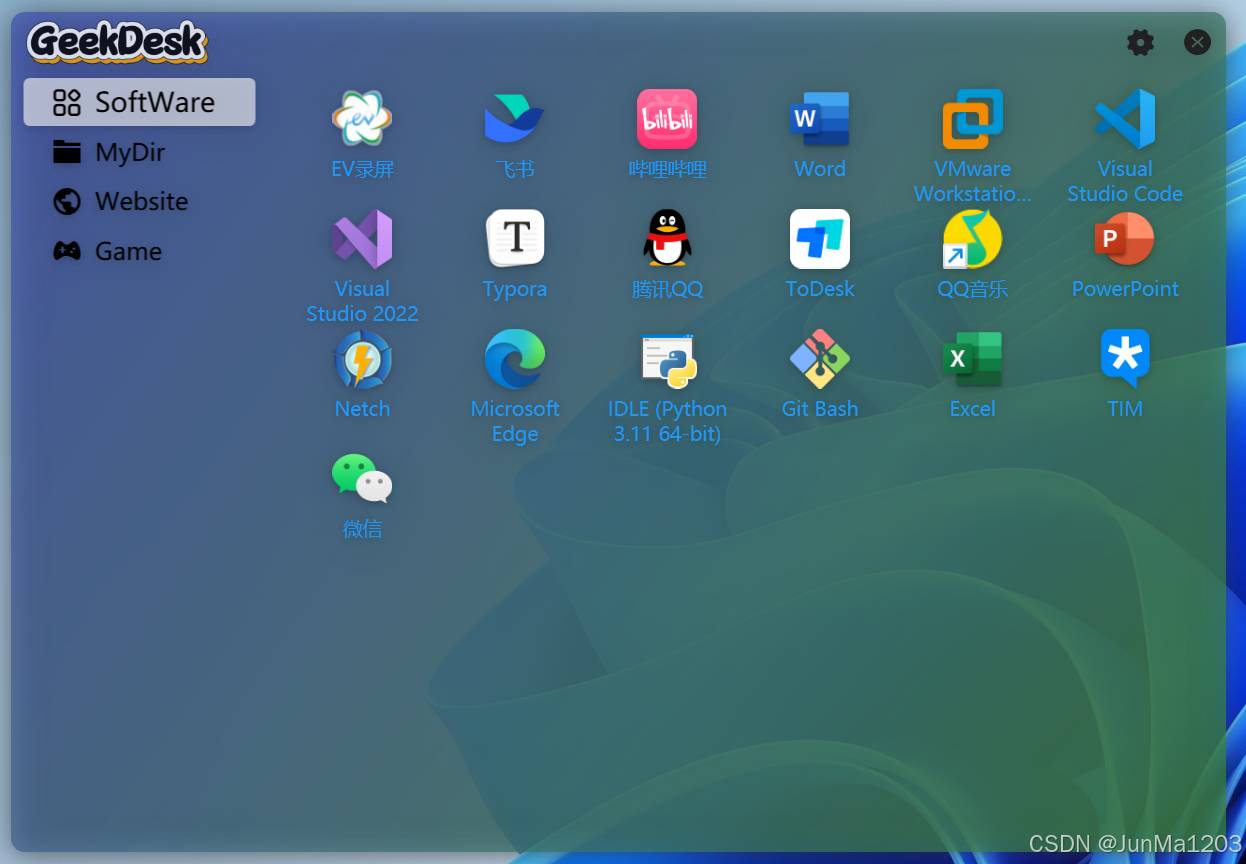Open the QQ音乐 music icon
Viewport: 1246px width, 864px height.
[973, 239]
